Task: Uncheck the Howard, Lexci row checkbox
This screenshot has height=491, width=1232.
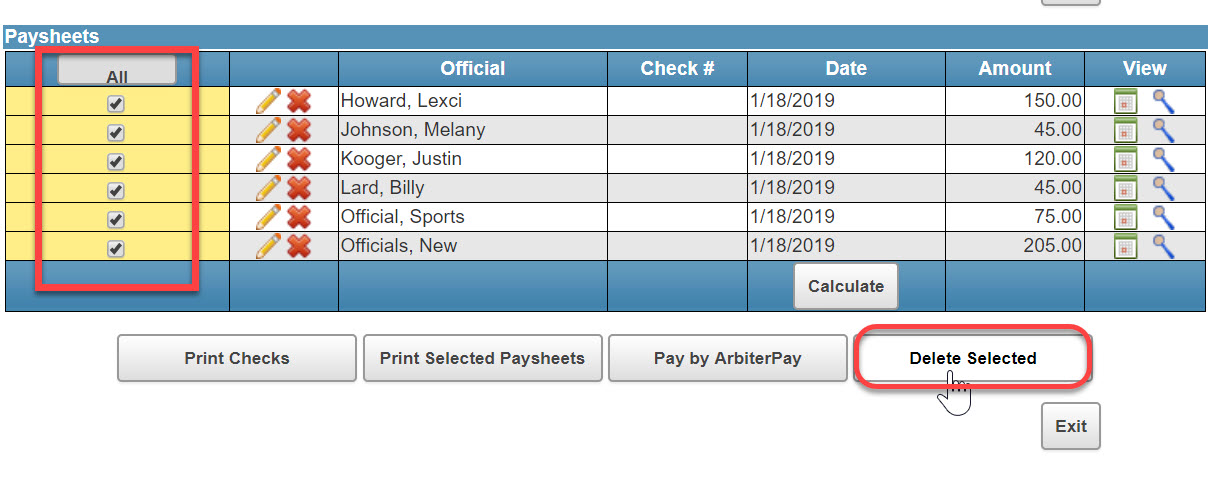Action: click(116, 103)
